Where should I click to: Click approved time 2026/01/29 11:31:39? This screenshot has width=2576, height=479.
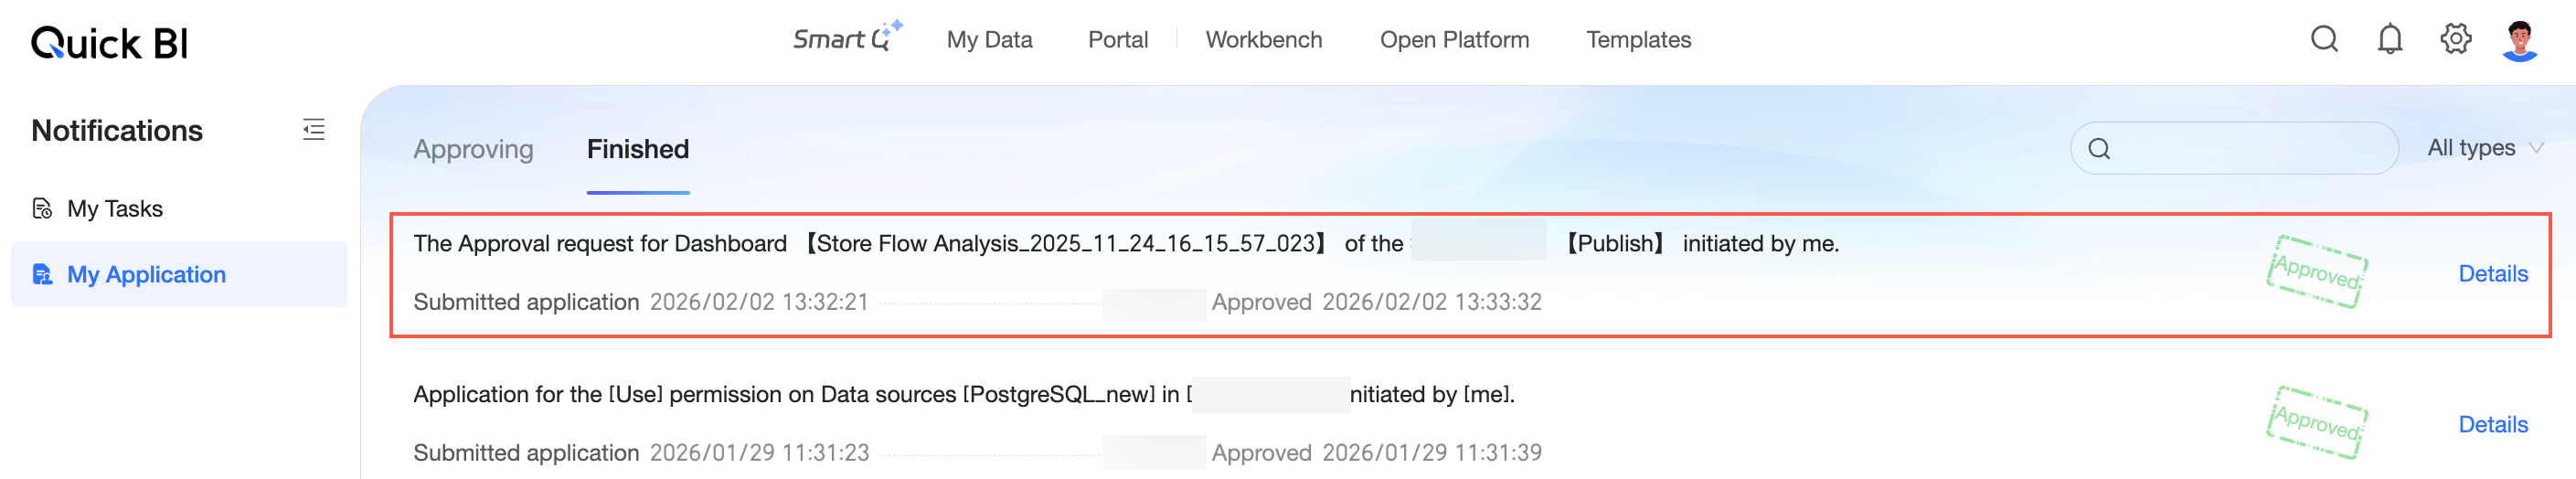pos(1431,453)
